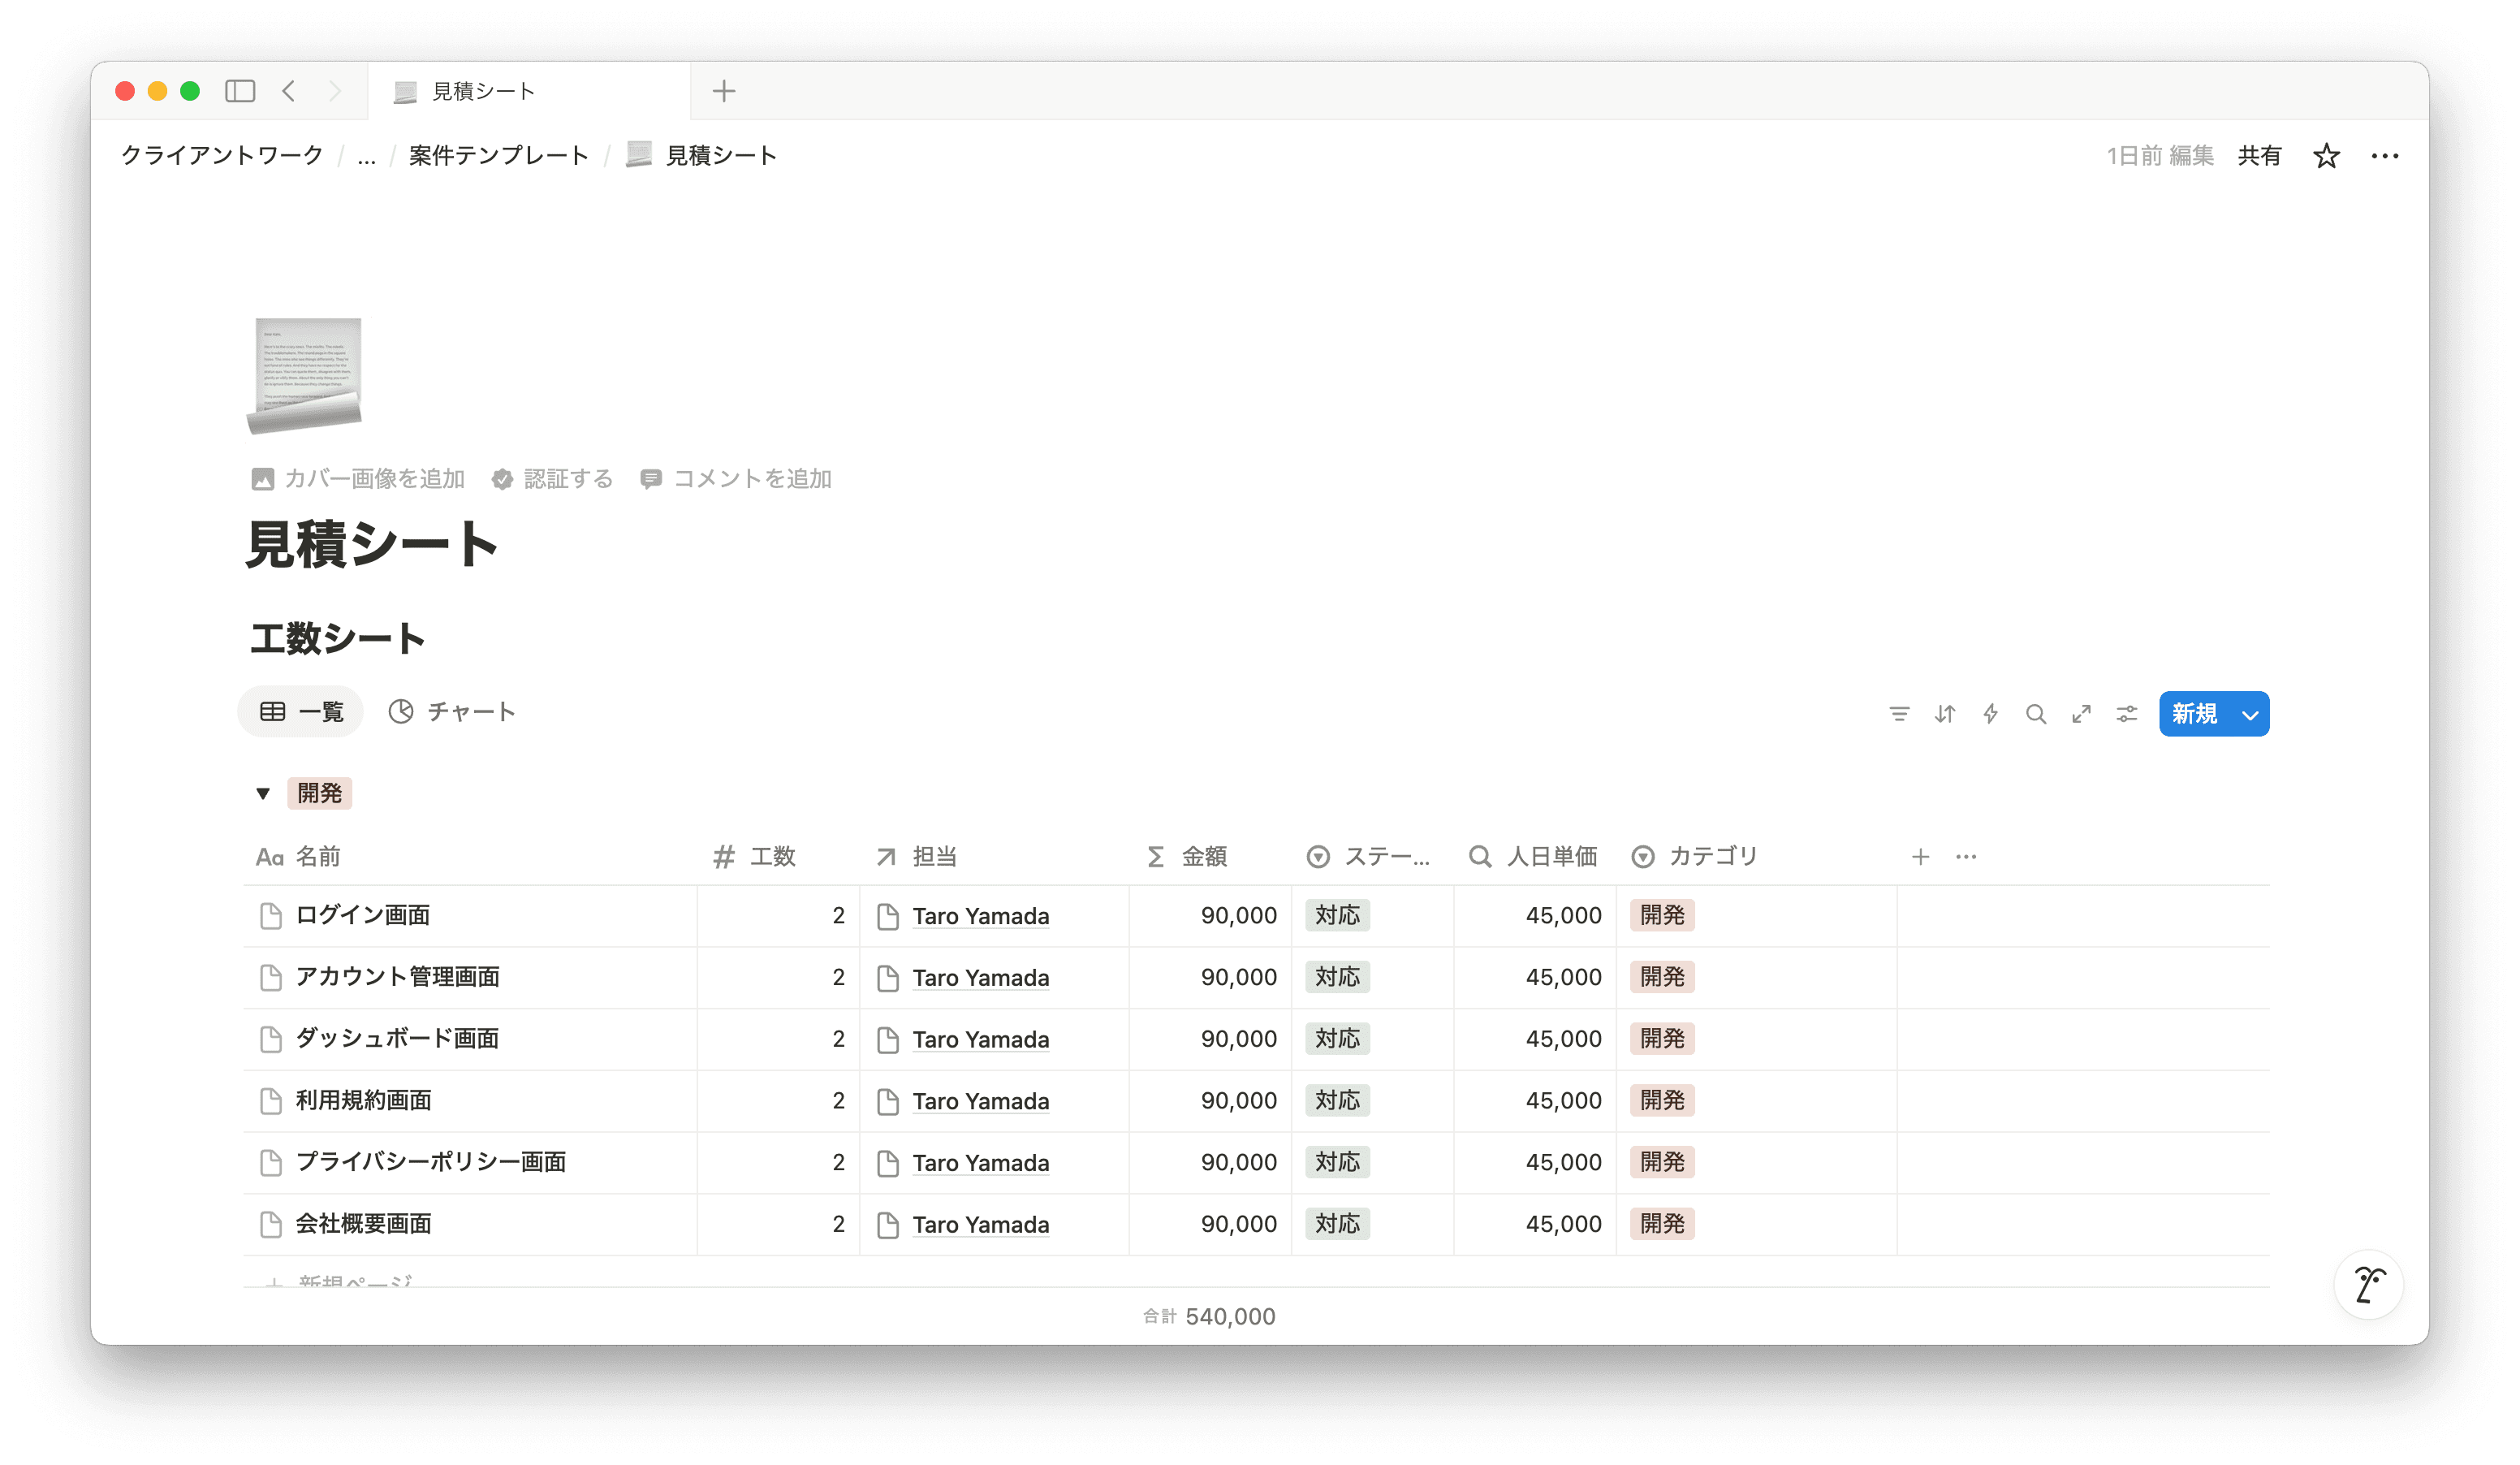
Task: Select the 一覧 table view tab
Action: [301, 712]
